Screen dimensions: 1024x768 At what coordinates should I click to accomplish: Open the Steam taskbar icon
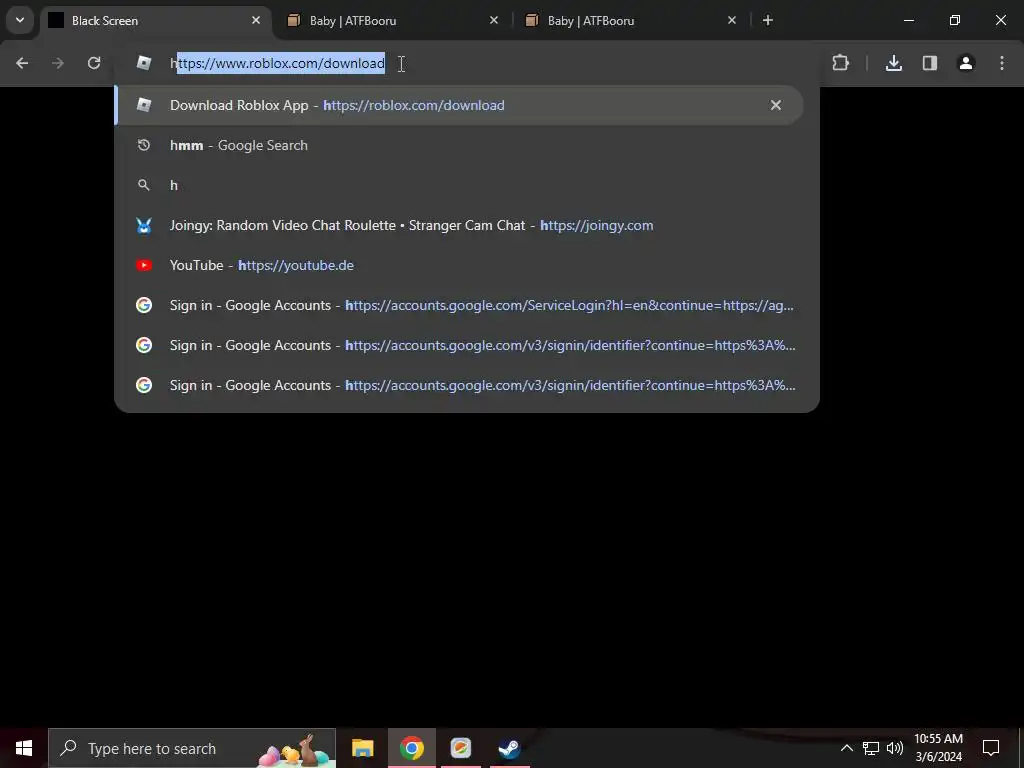509,748
